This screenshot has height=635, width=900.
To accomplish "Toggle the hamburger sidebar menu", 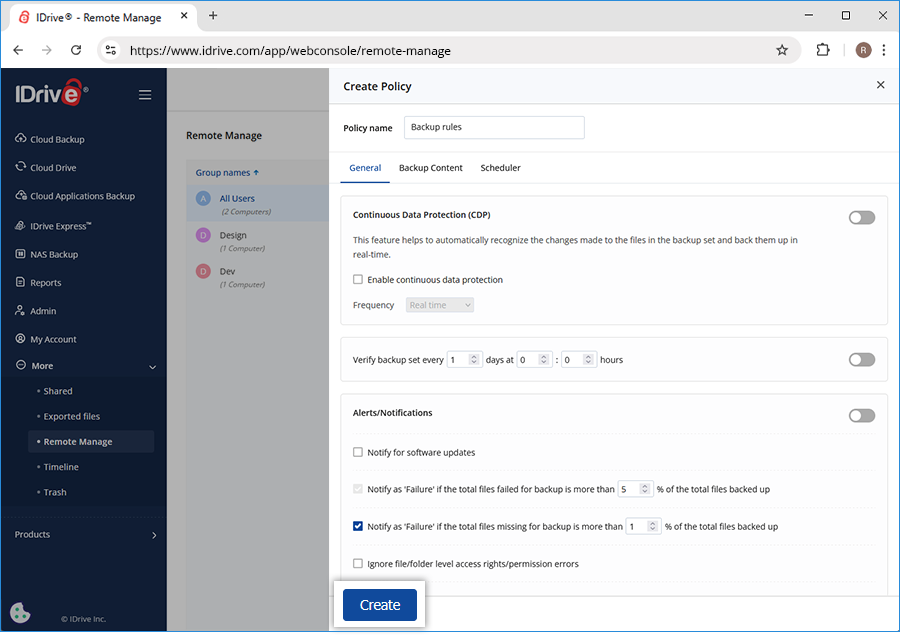I will pos(145,95).
